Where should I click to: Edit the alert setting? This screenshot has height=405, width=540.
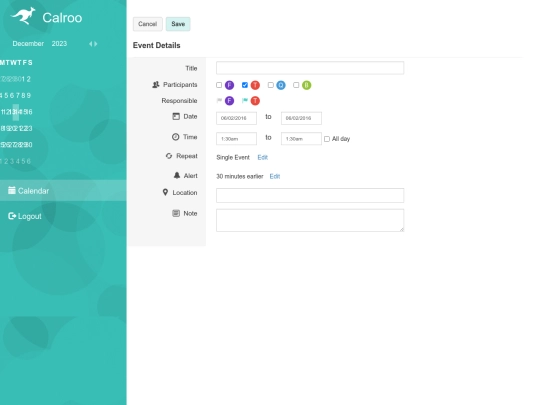pyautogui.click(x=275, y=176)
